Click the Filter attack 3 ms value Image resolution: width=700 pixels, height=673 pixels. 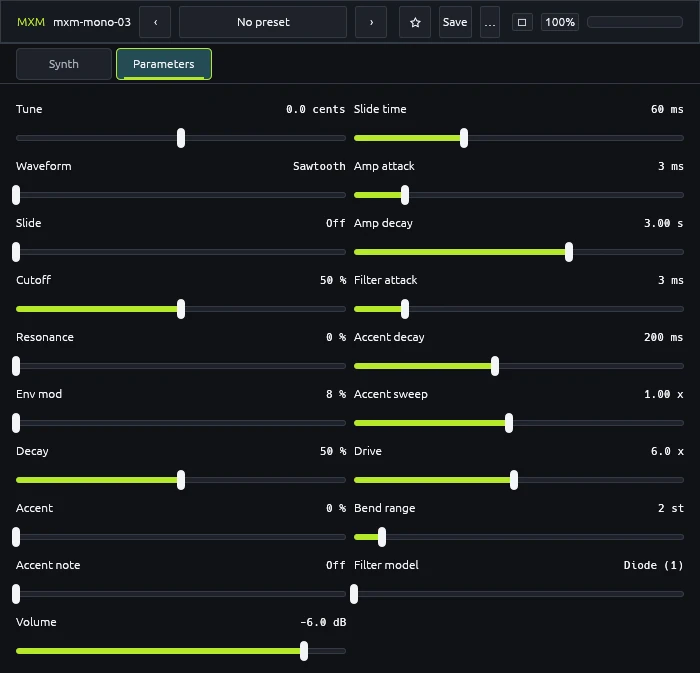(x=671, y=280)
